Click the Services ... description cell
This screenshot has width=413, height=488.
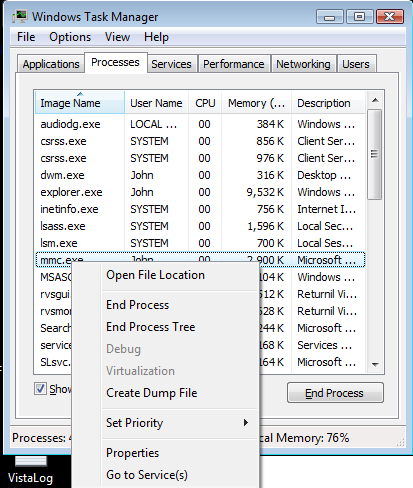click(324, 345)
